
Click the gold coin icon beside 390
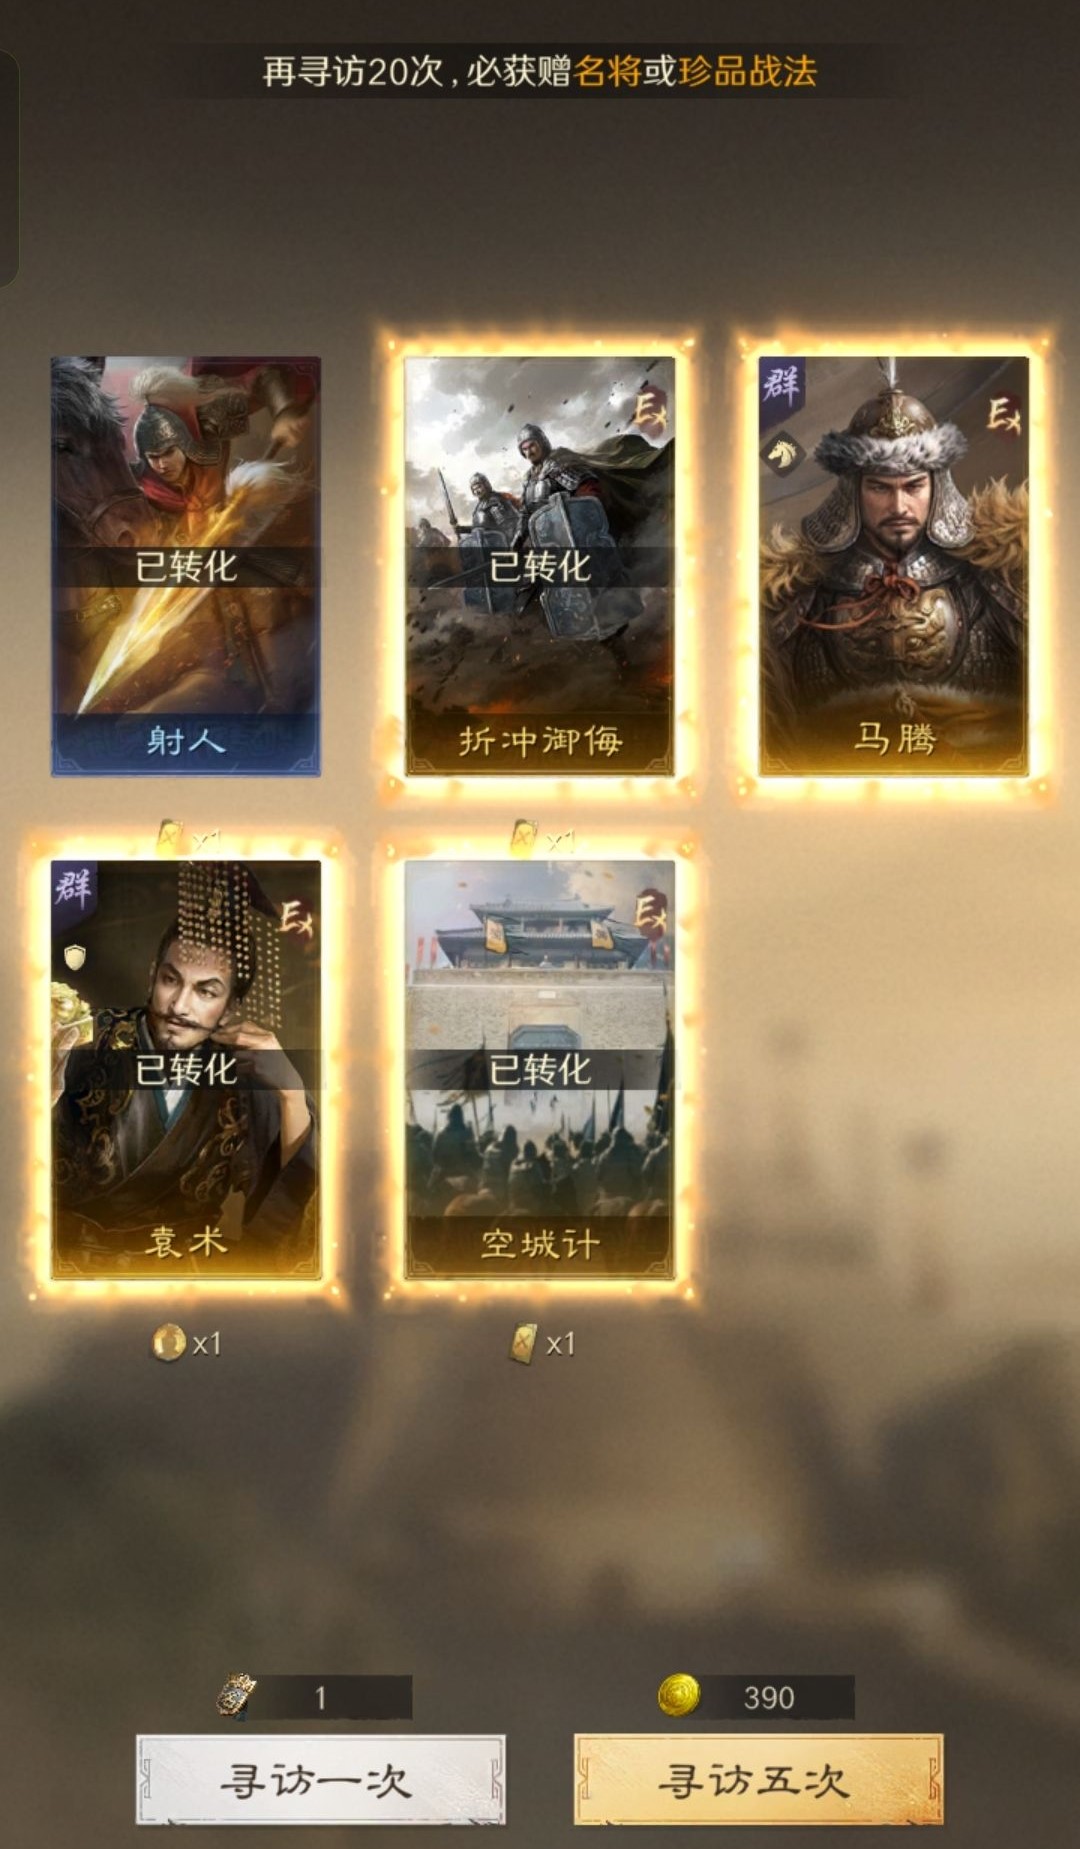pyautogui.click(x=679, y=1696)
